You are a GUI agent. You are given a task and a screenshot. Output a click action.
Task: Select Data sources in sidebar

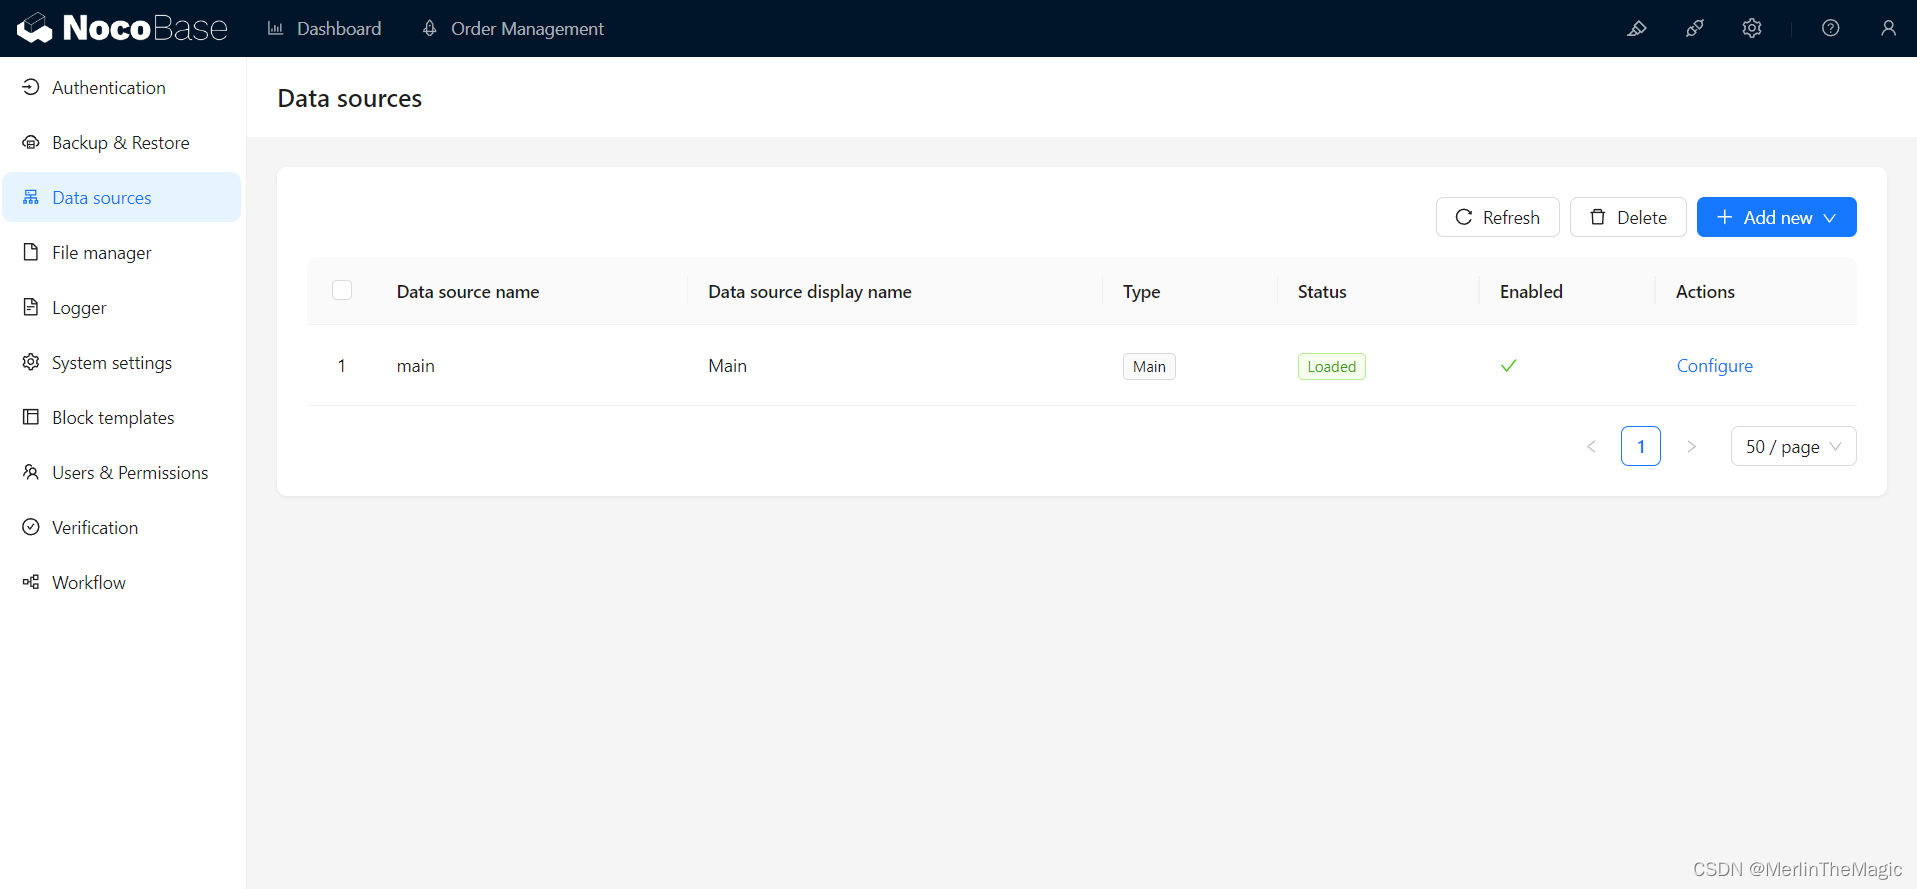tap(122, 197)
